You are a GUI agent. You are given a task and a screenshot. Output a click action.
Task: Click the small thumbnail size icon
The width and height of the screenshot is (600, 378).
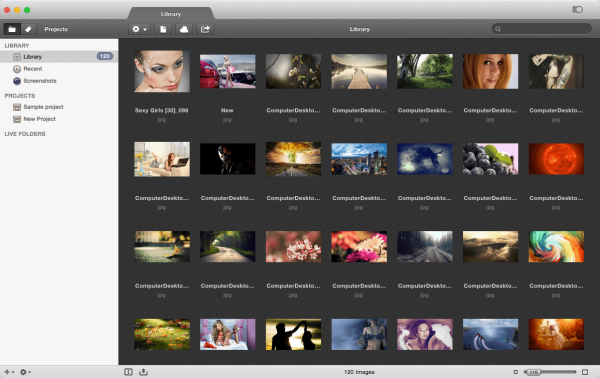(x=515, y=372)
